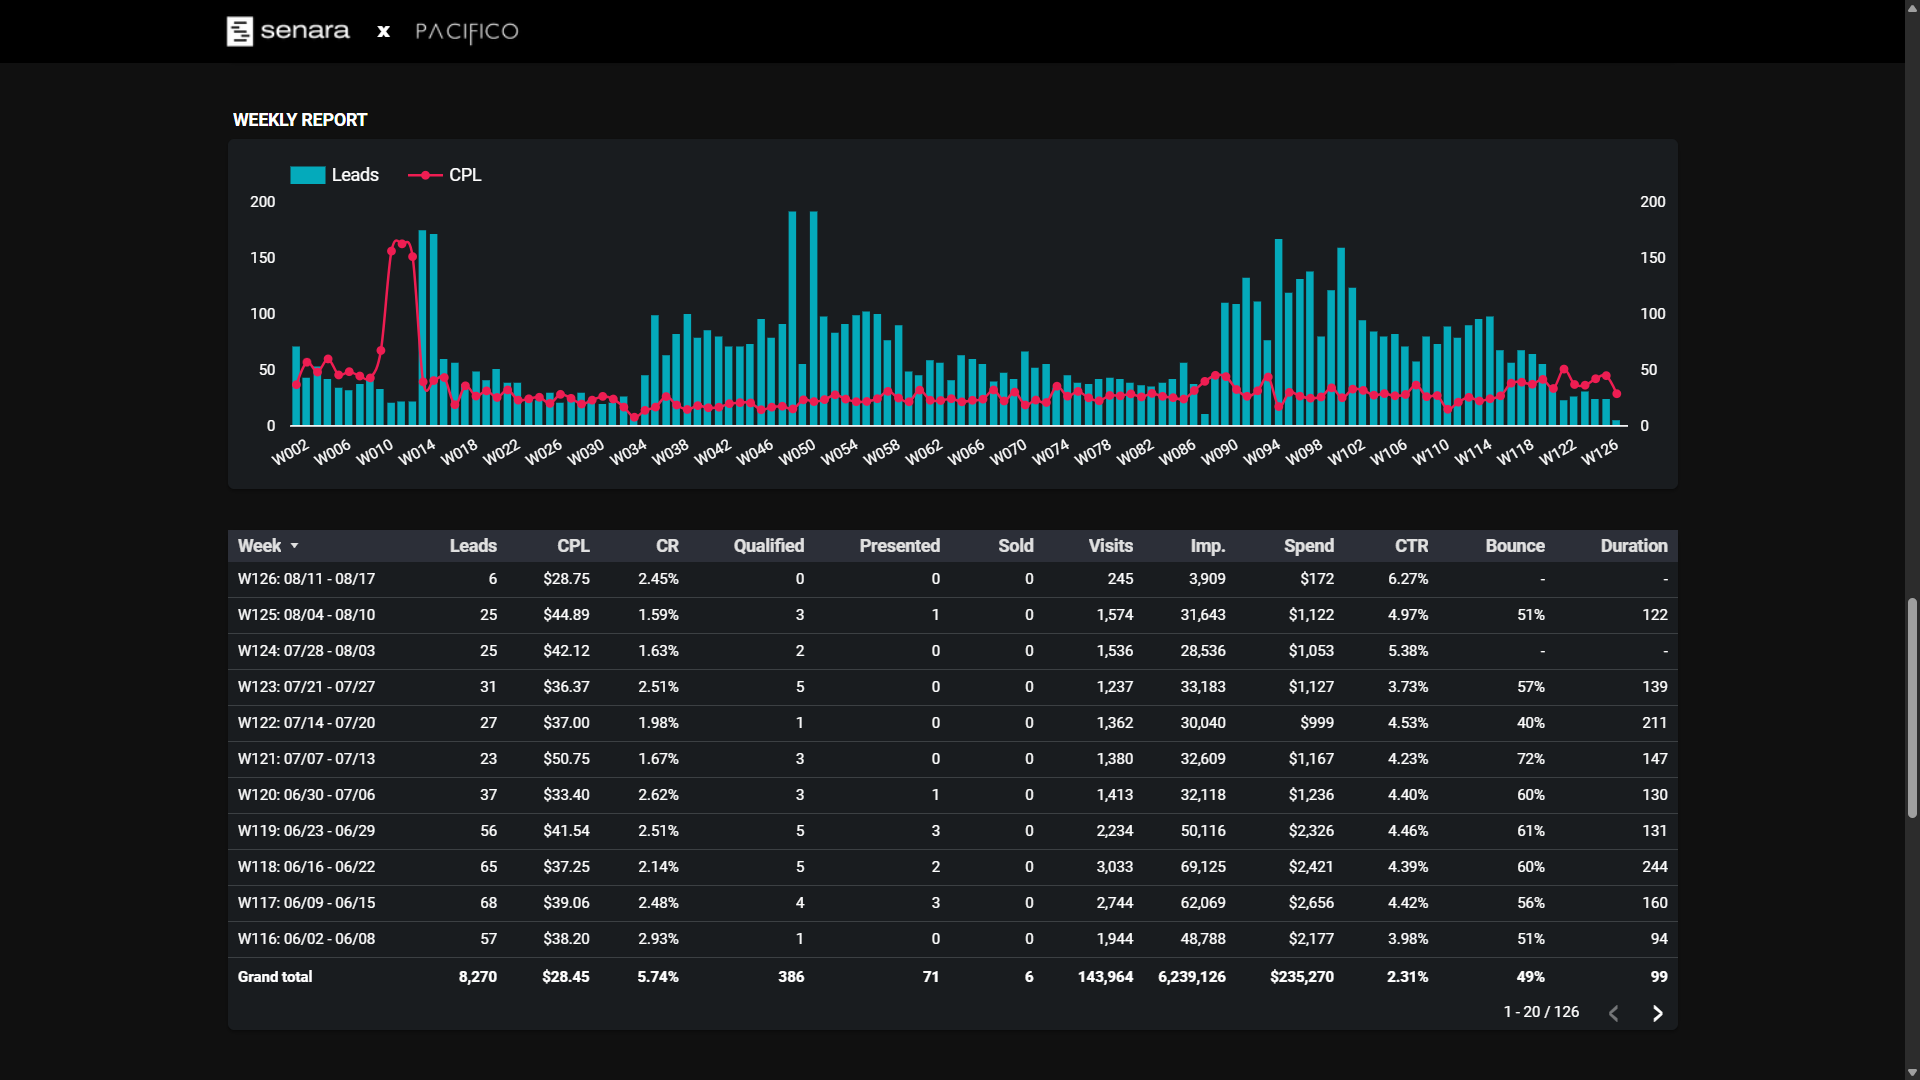1920x1080 pixels.
Task: Click Week column sort arrow
Action: tap(295, 546)
